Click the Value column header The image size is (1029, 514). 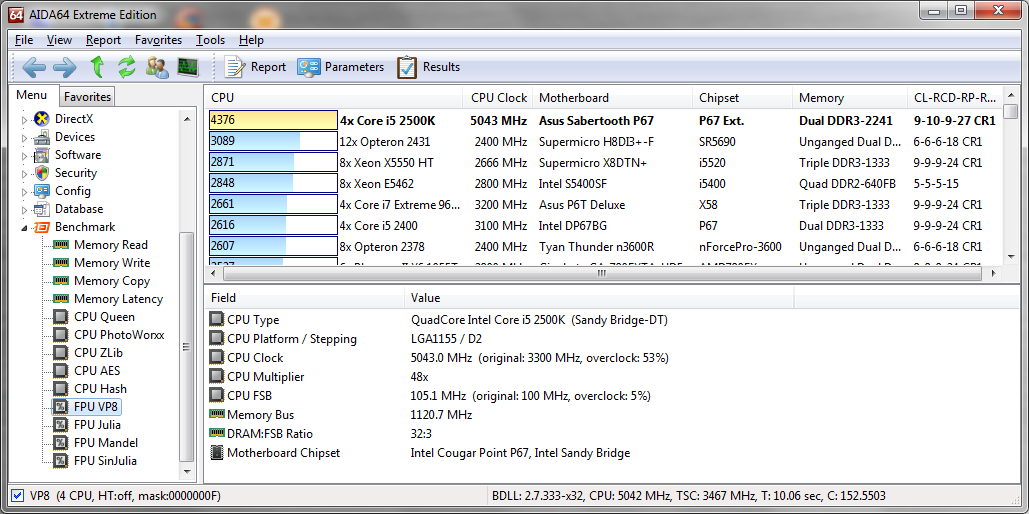point(599,298)
